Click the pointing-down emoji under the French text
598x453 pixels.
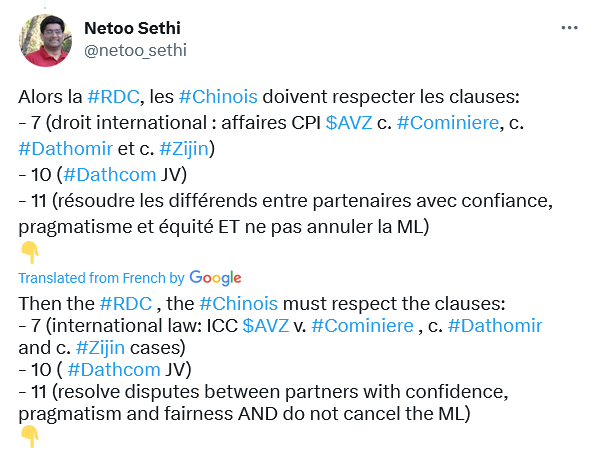click(x=30, y=252)
